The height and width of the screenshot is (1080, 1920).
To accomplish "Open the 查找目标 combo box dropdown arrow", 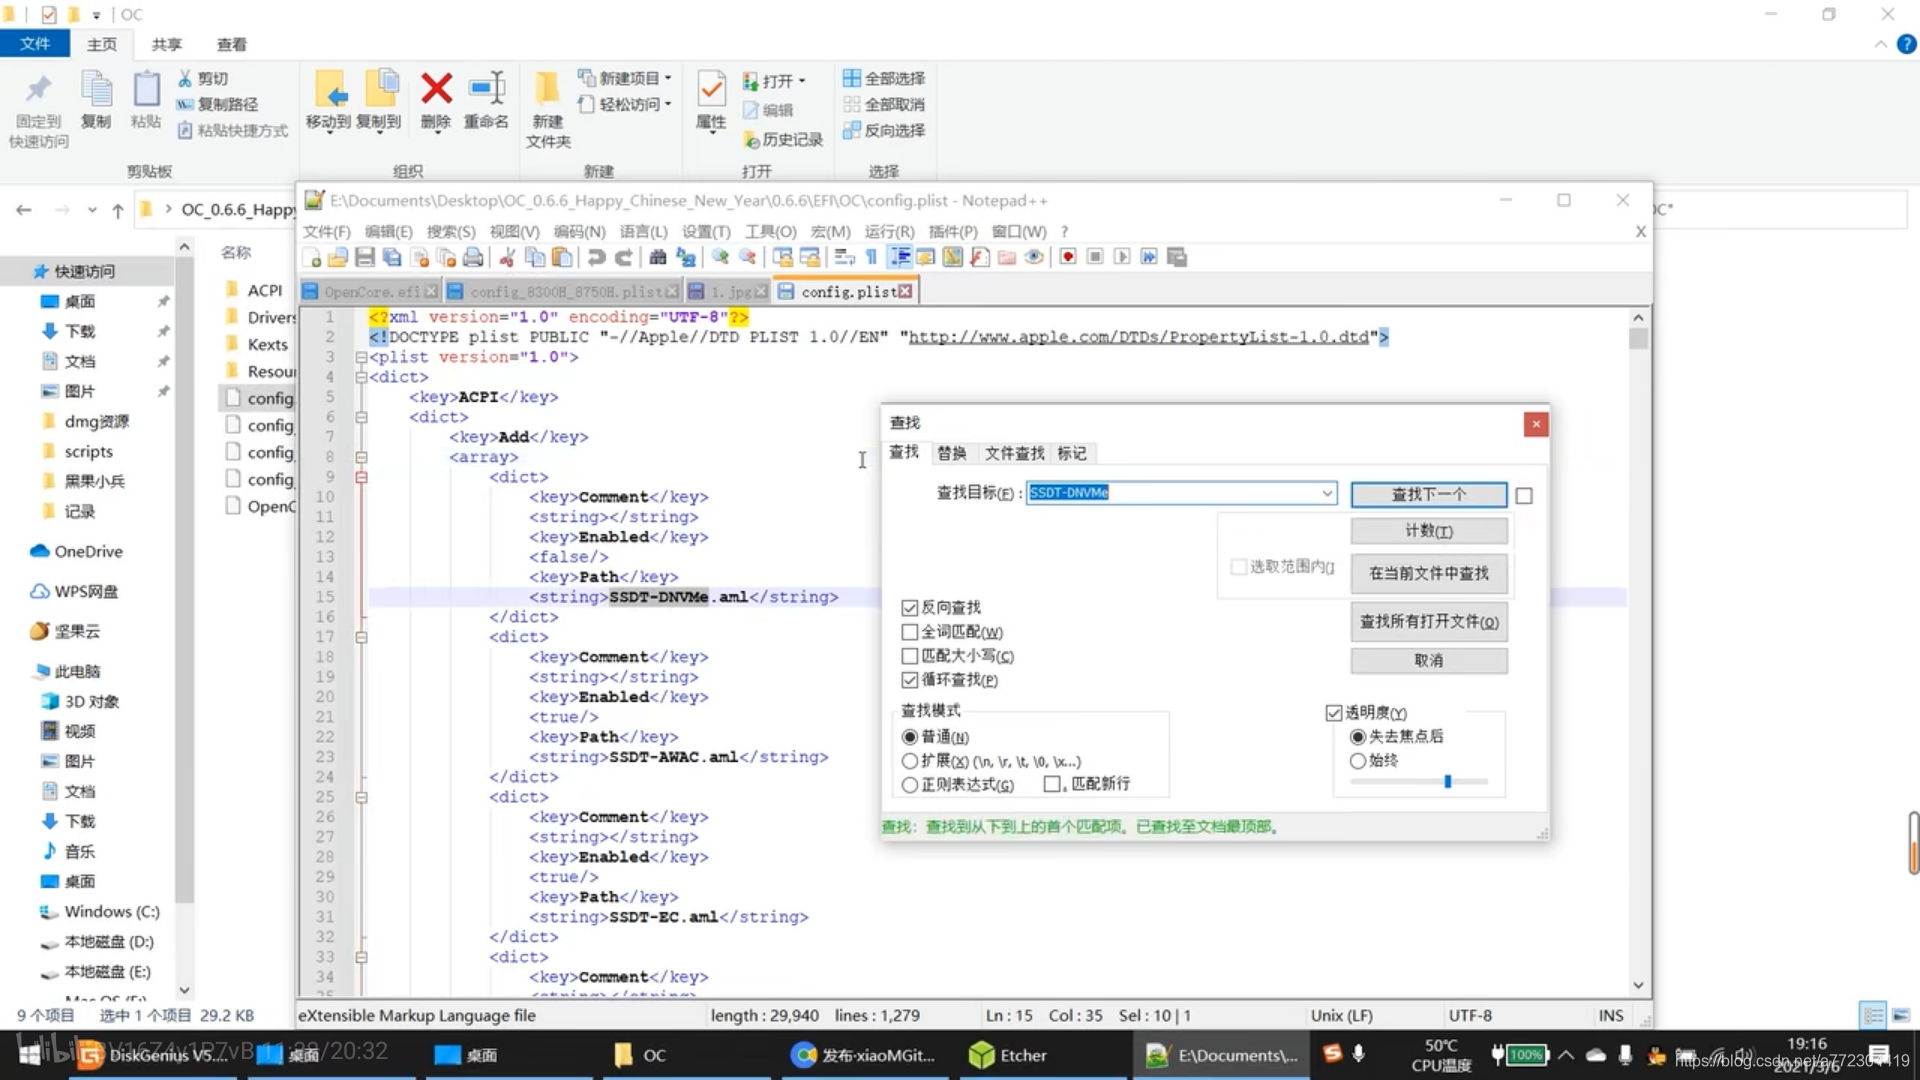I will (1327, 493).
